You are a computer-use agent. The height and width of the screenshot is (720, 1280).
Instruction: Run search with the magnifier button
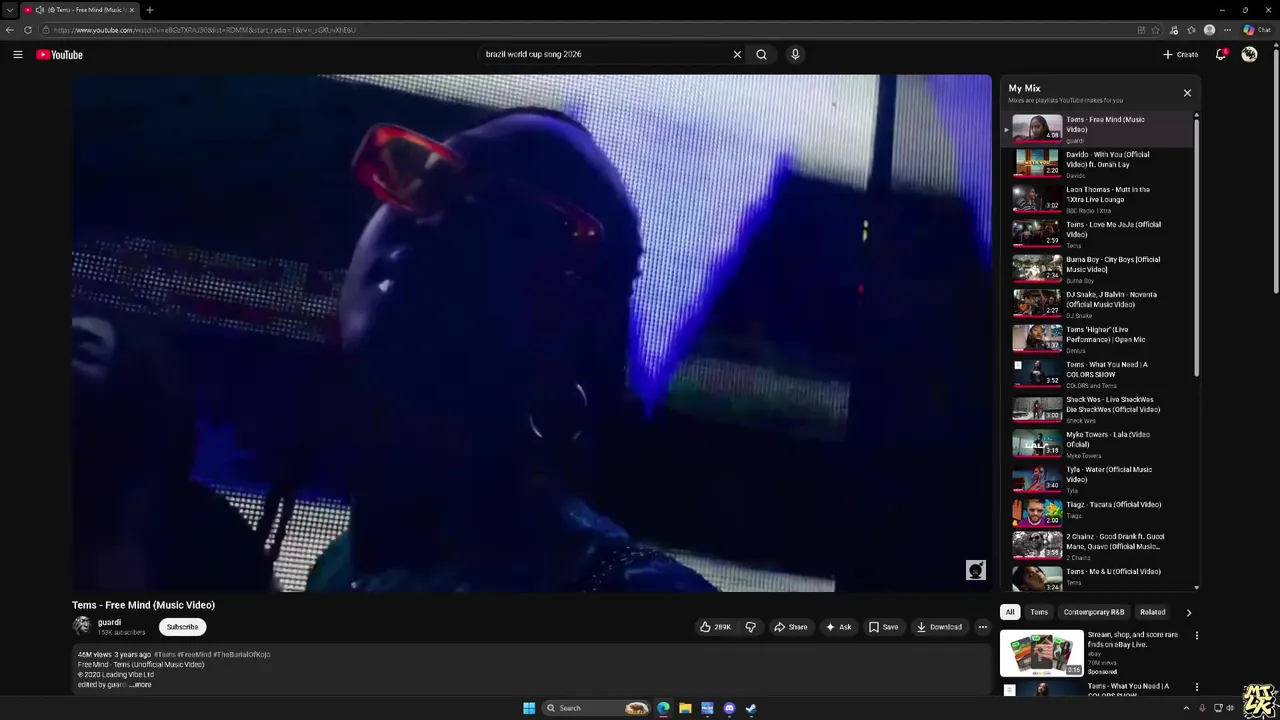(761, 54)
